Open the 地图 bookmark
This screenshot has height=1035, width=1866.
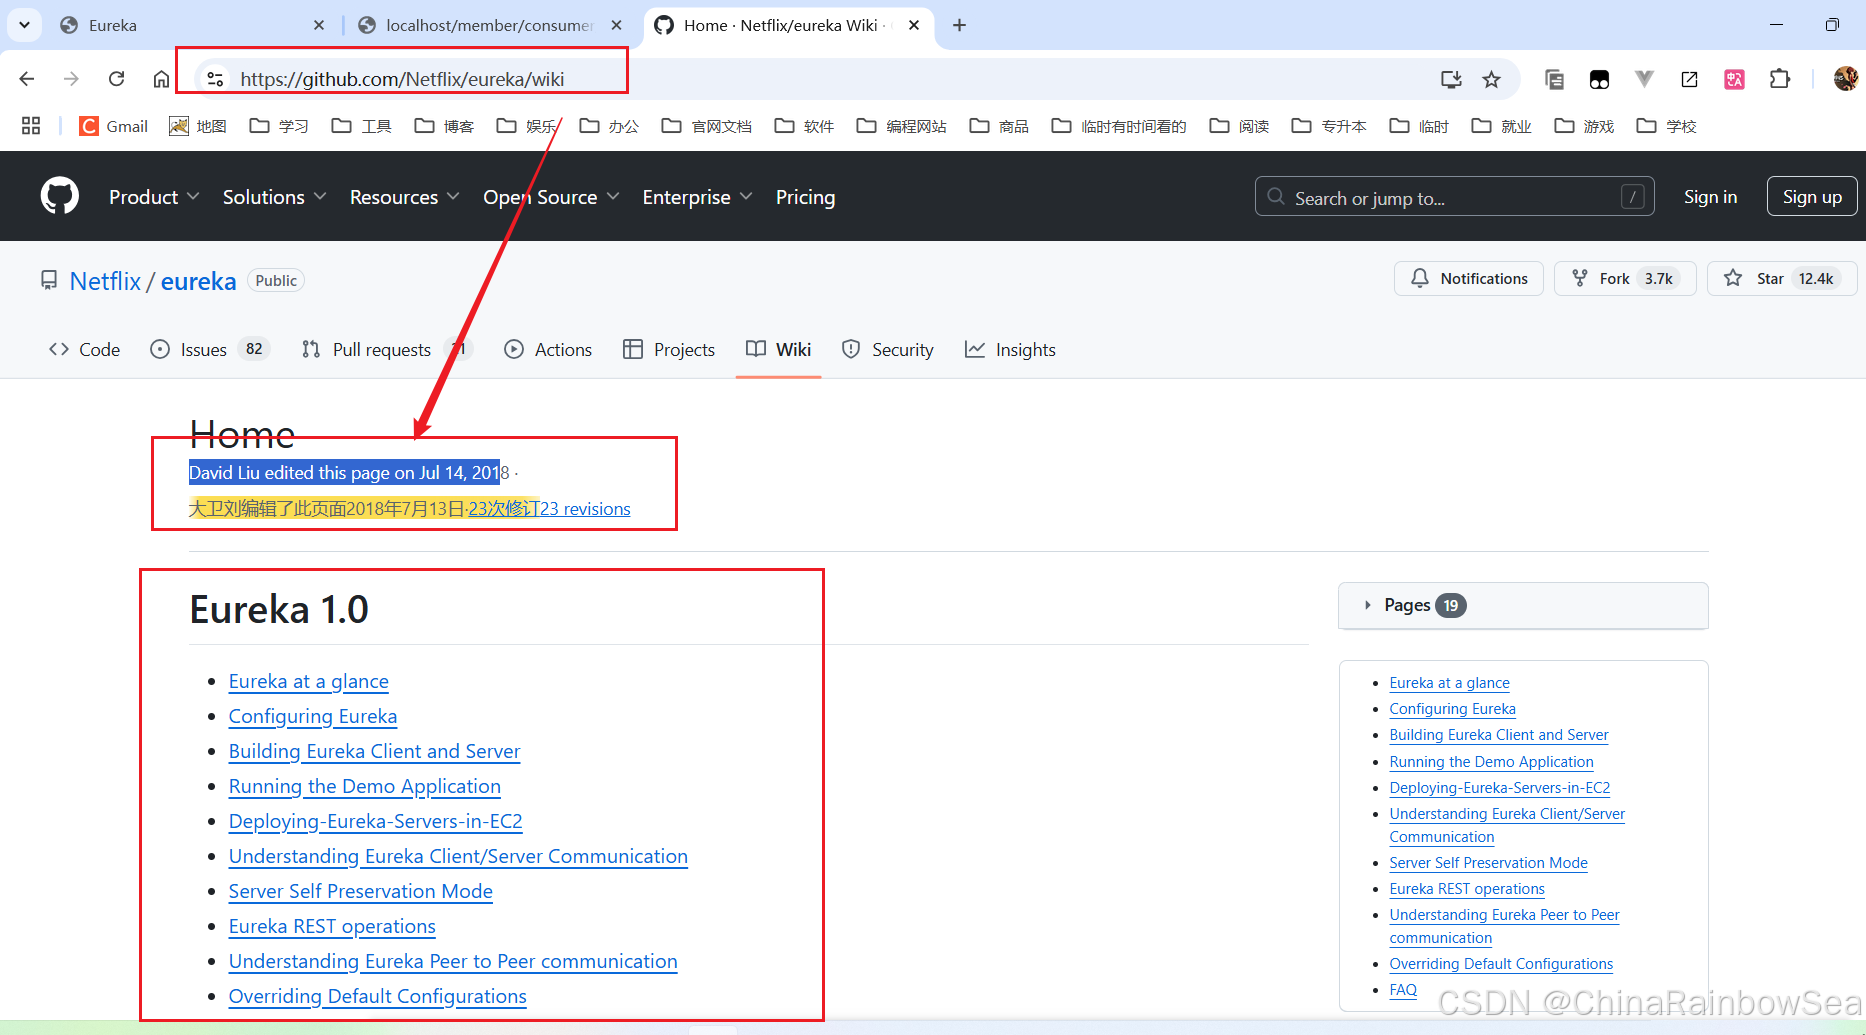[x=198, y=126]
